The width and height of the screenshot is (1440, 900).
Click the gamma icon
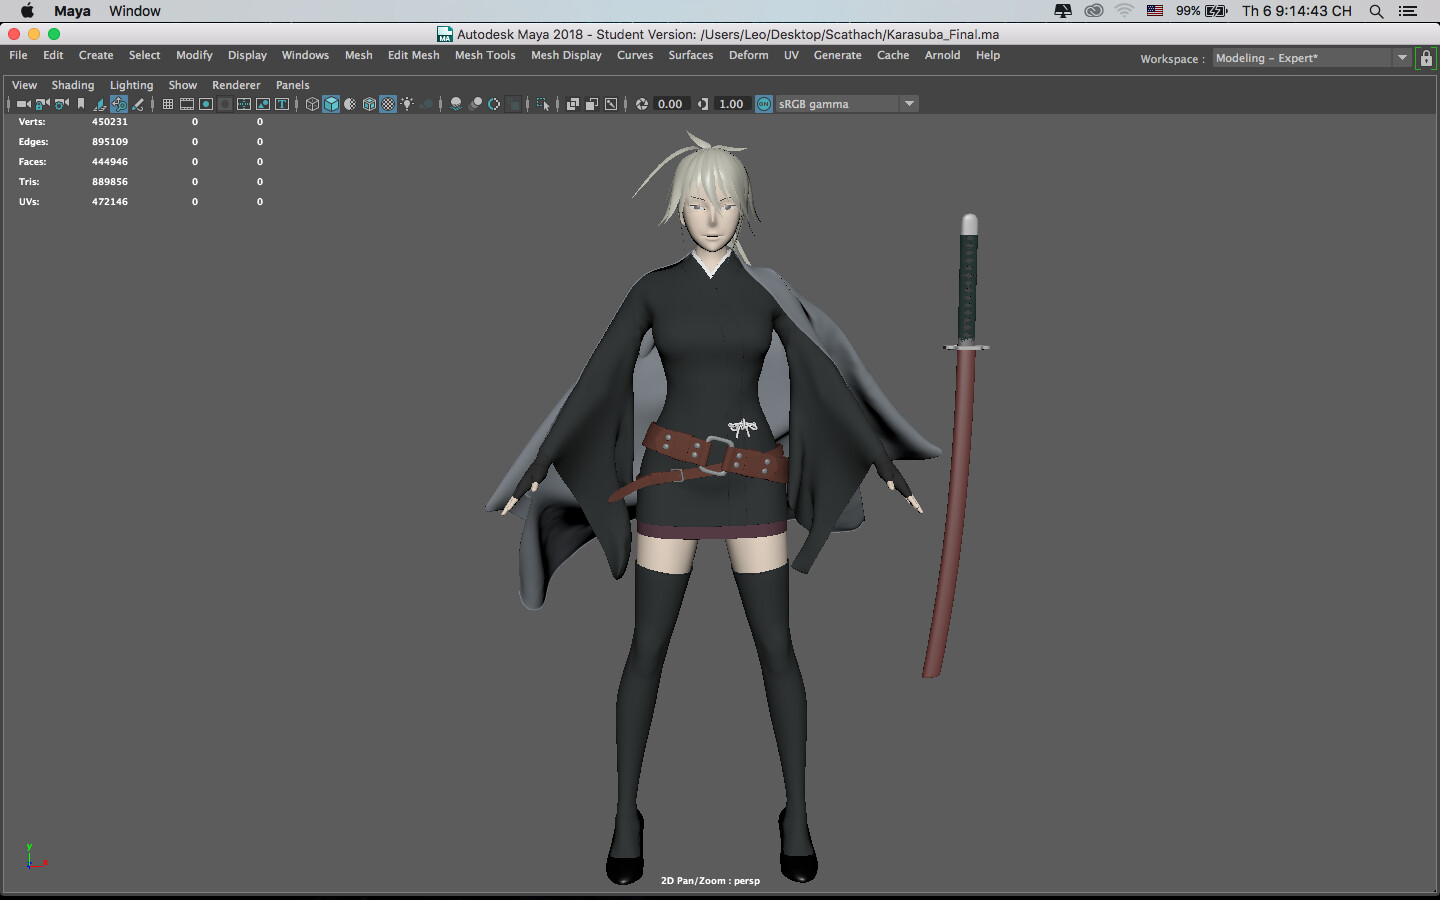coord(703,104)
